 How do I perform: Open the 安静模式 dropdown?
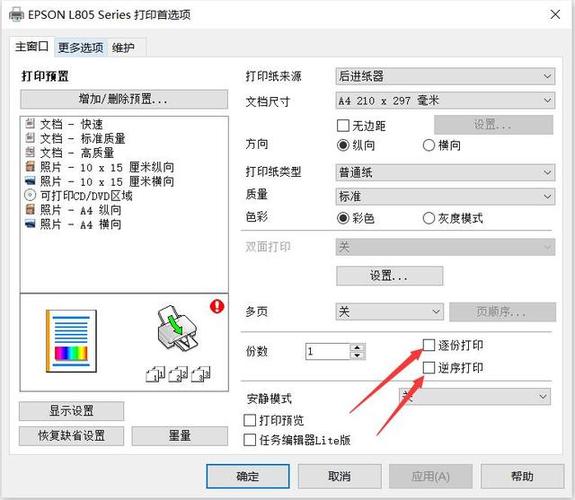tap(475, 397)
